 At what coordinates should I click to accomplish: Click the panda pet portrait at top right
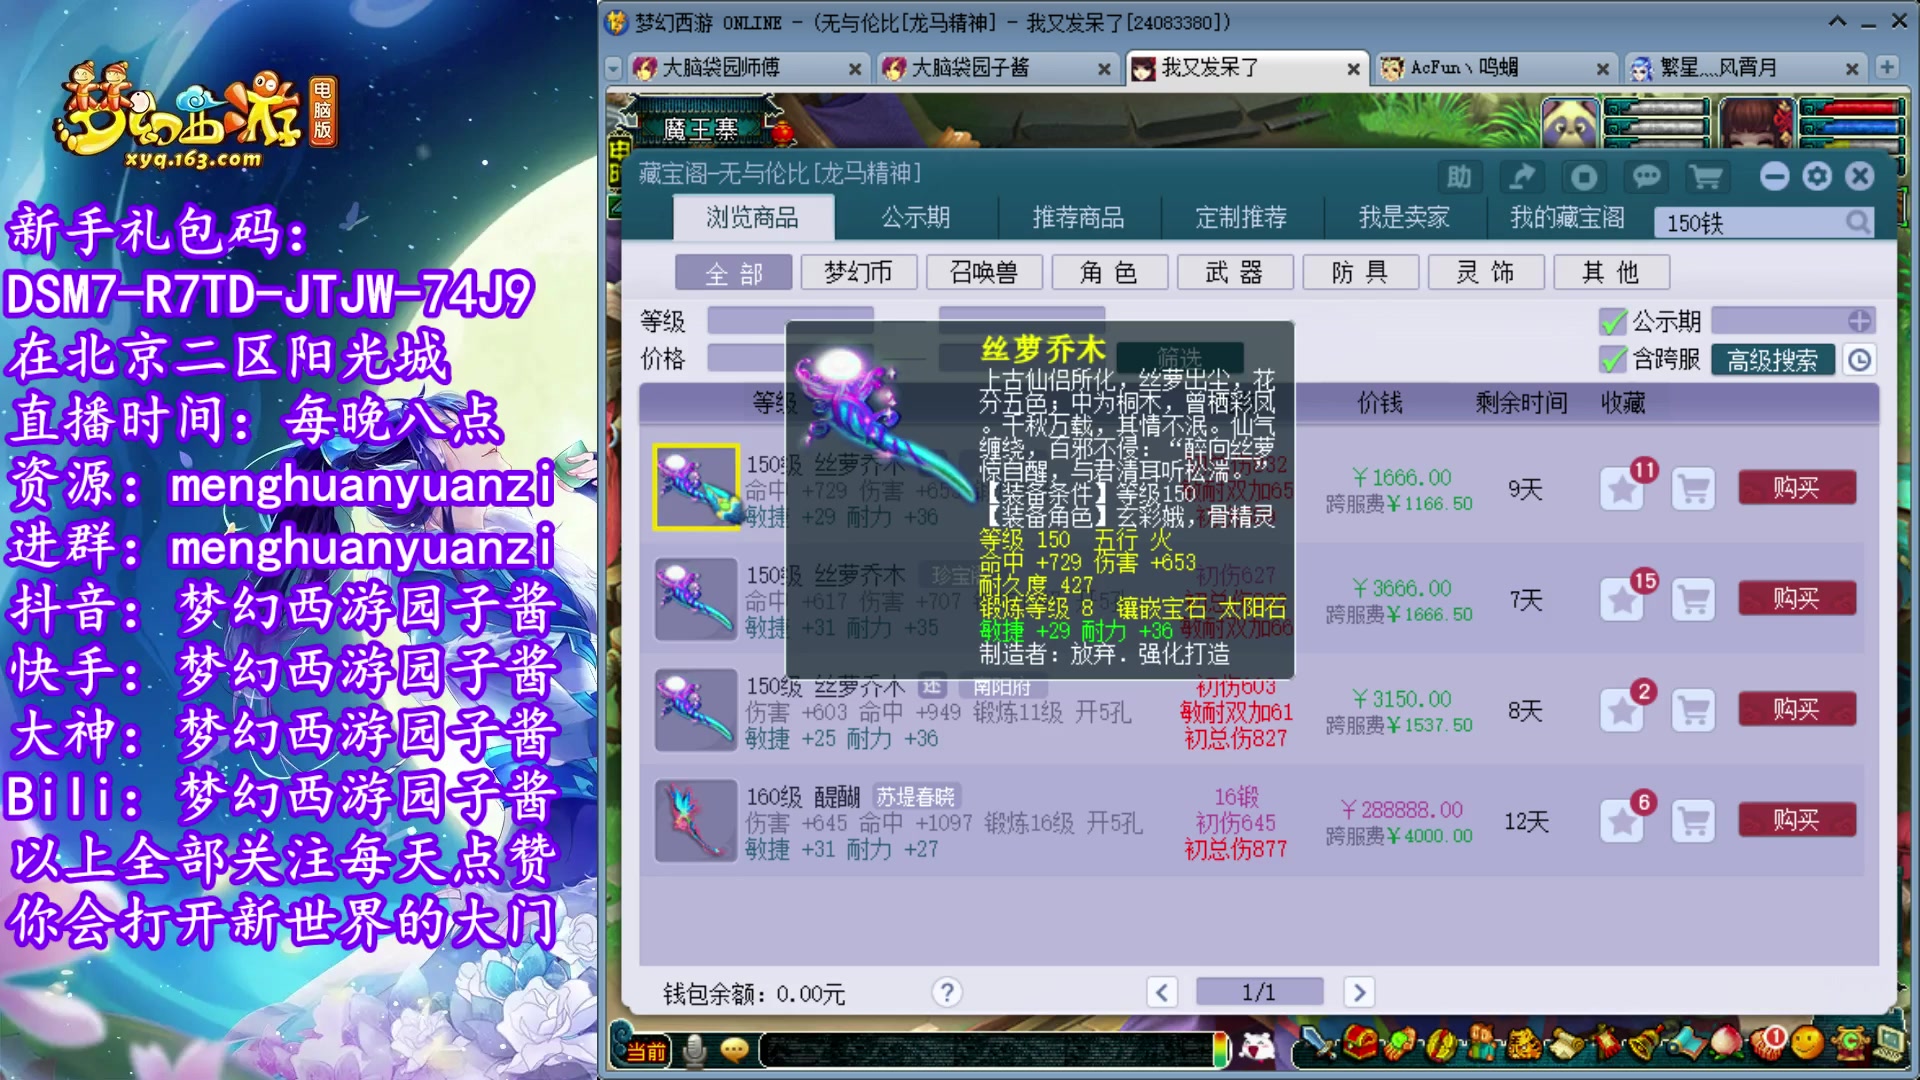click(x=1569, y=124)
